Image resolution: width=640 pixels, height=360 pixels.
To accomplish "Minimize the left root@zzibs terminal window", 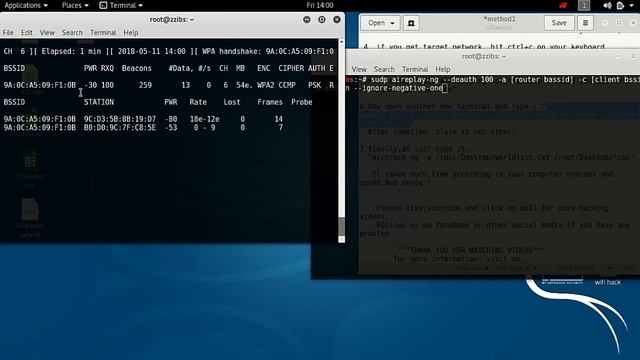I will tap(307, 20).
